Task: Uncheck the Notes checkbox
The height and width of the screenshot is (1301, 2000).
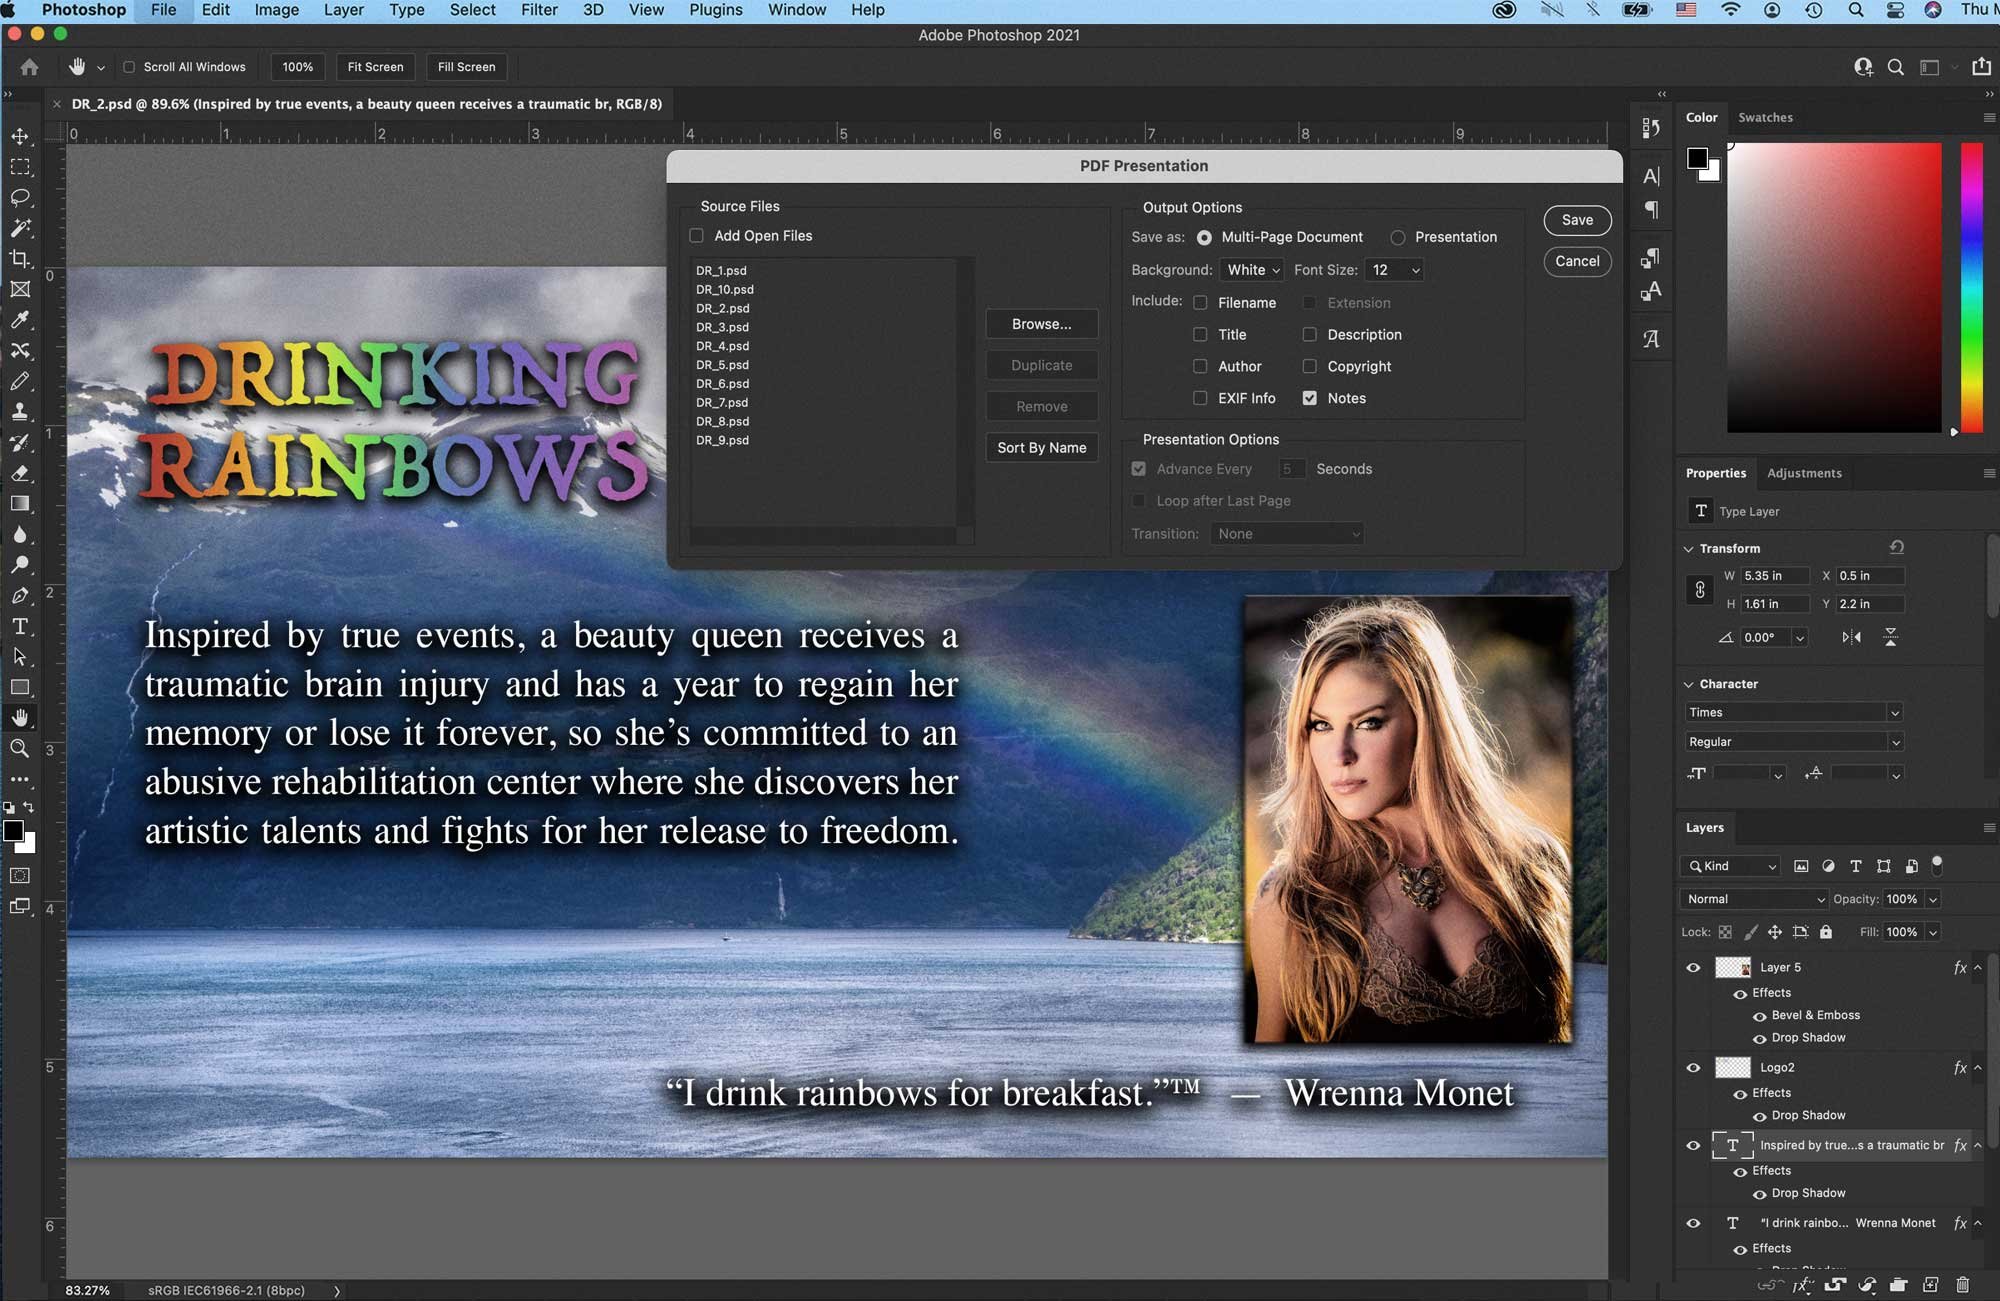Action: 1309,398
